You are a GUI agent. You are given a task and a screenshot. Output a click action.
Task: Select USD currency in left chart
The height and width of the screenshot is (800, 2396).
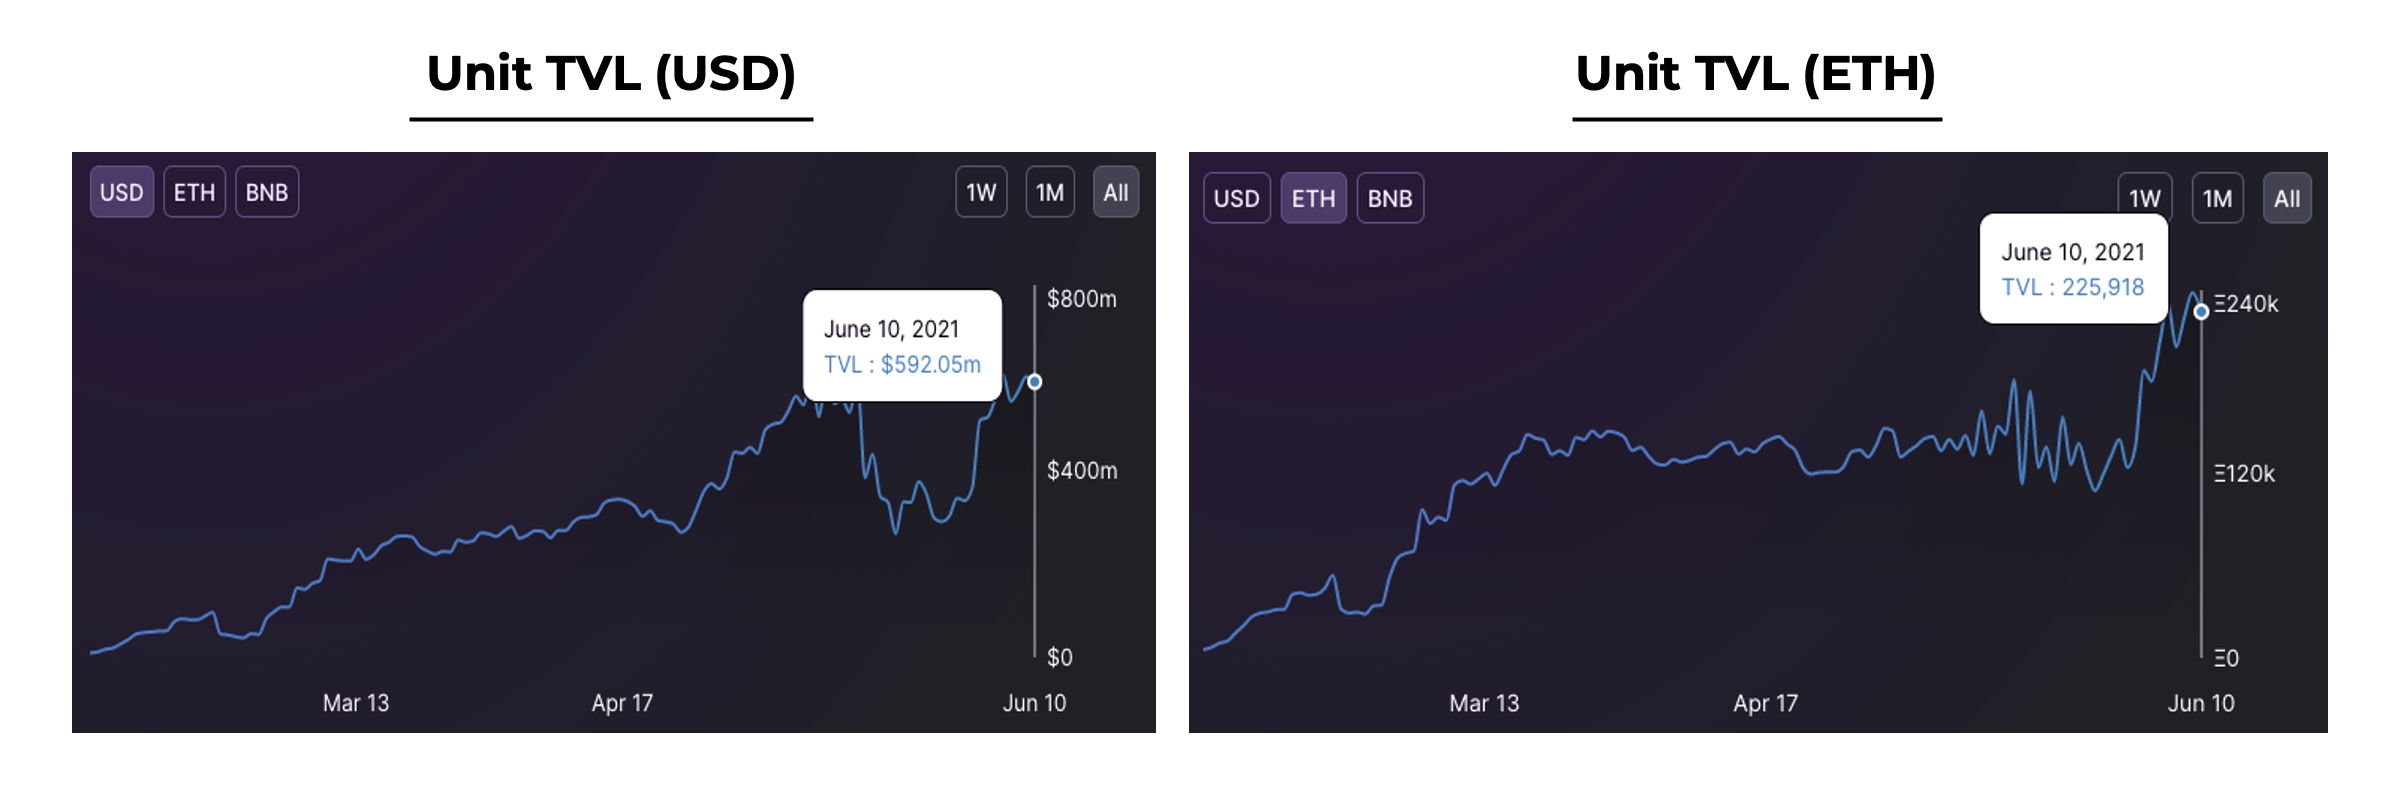(121, 192)
